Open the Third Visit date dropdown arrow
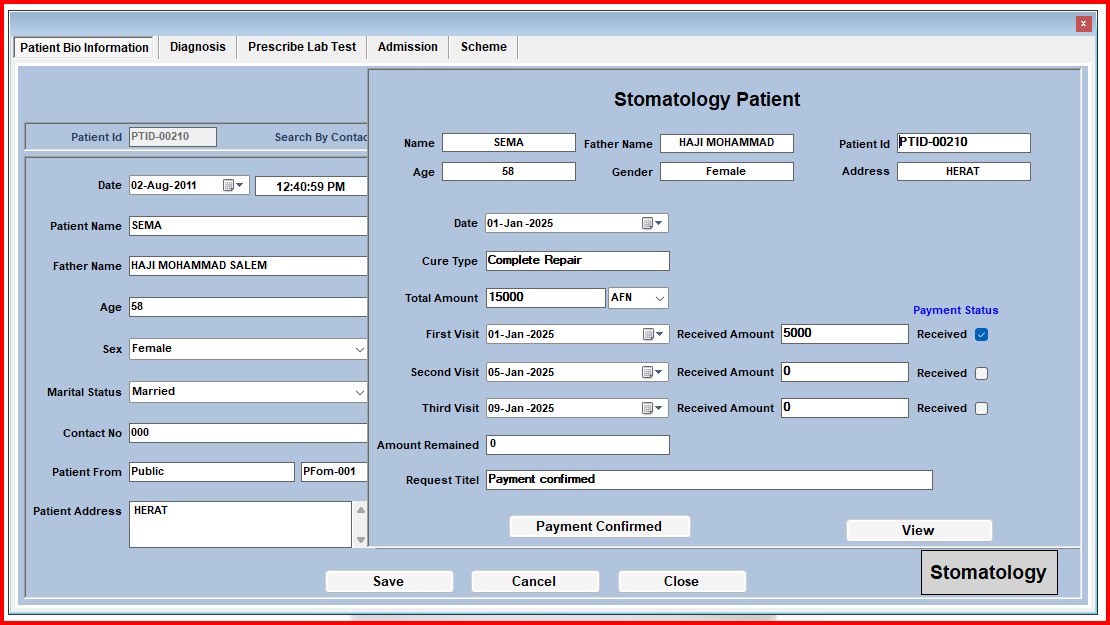This screenshot has width=1110, height=625. (x=659, y=408)
